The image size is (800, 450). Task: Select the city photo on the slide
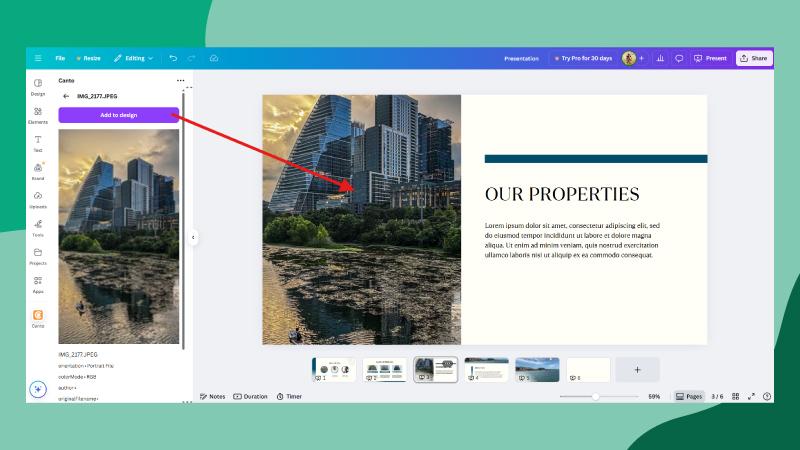point(361,219)
